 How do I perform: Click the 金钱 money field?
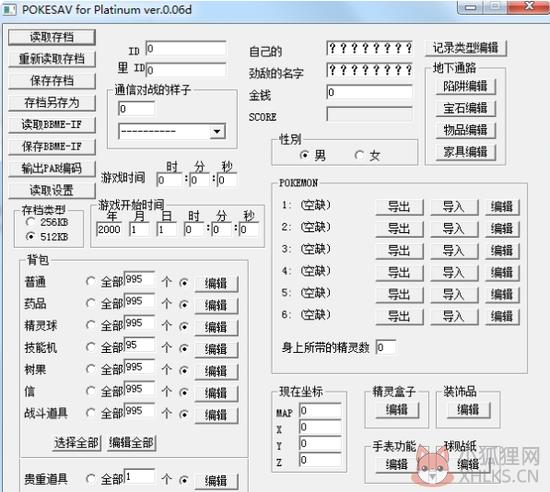point(369,92)
